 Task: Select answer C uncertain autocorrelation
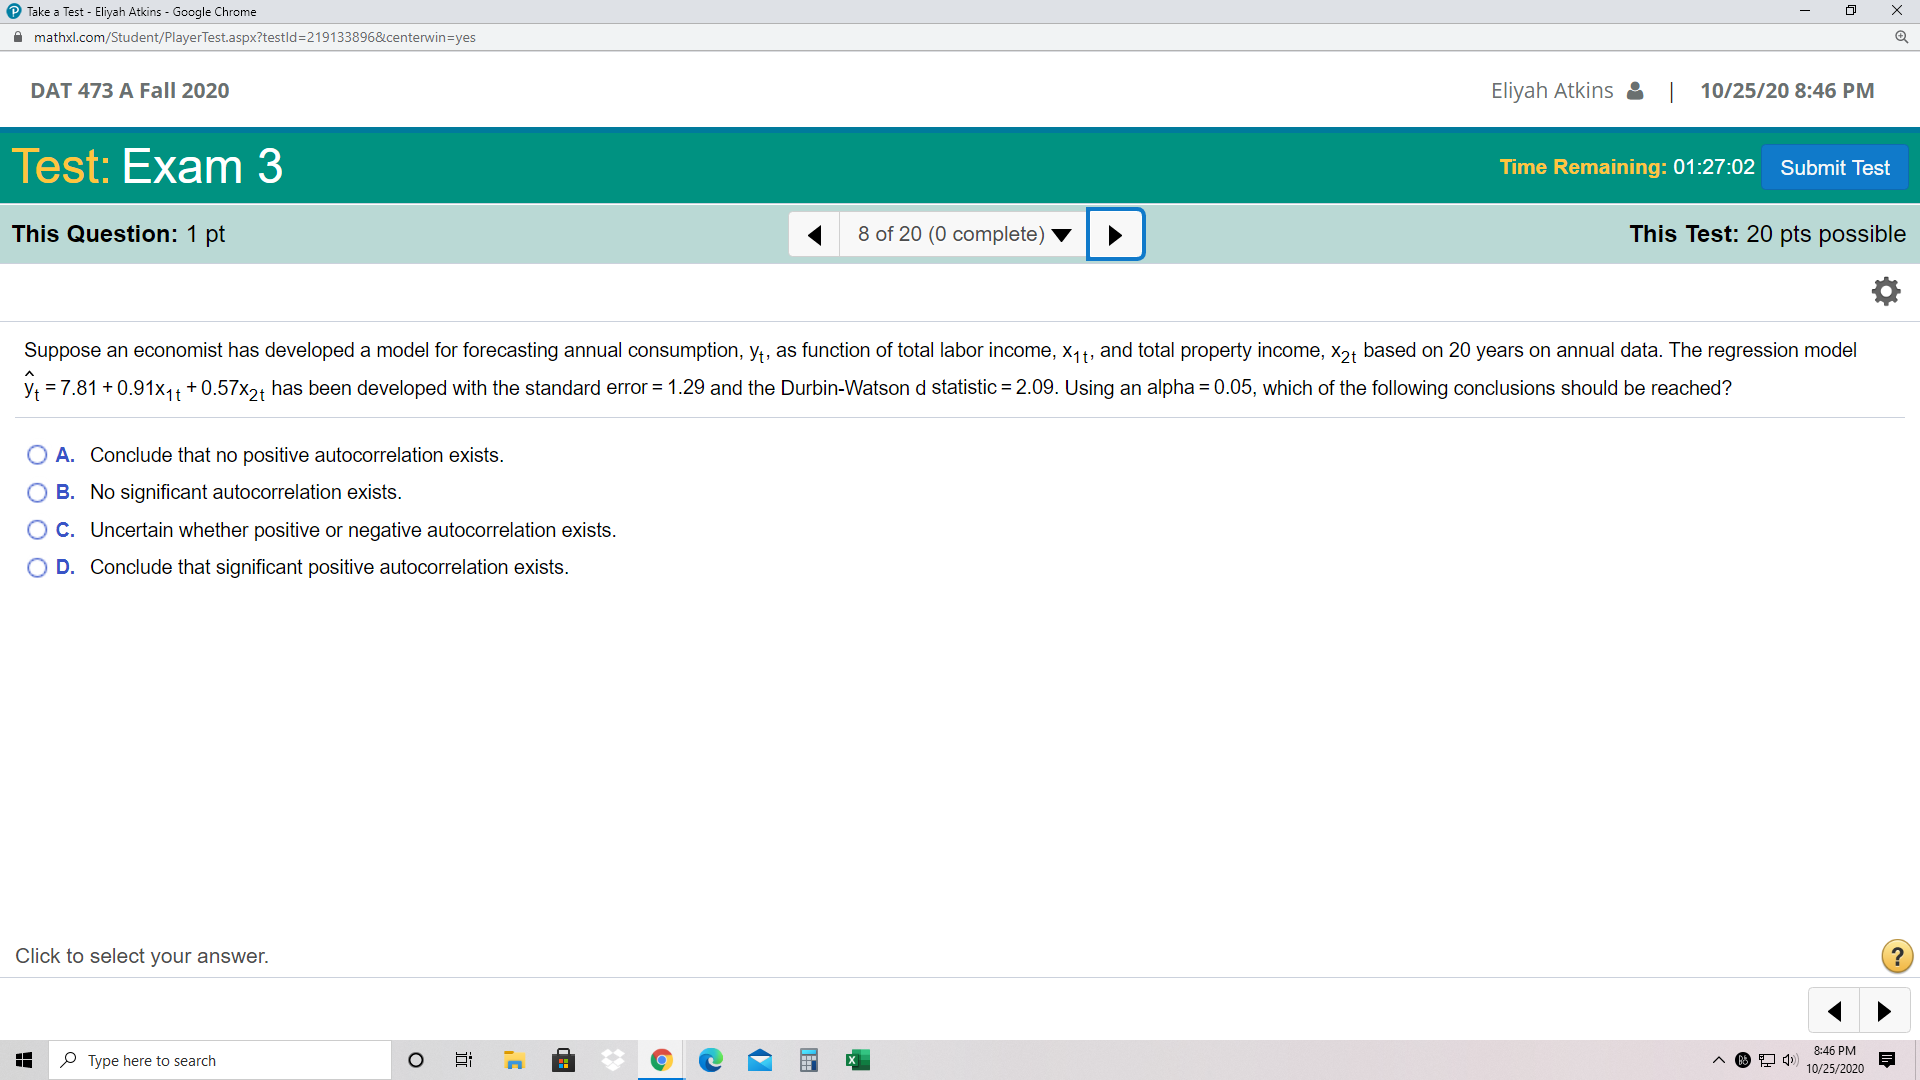pos(37,530)
